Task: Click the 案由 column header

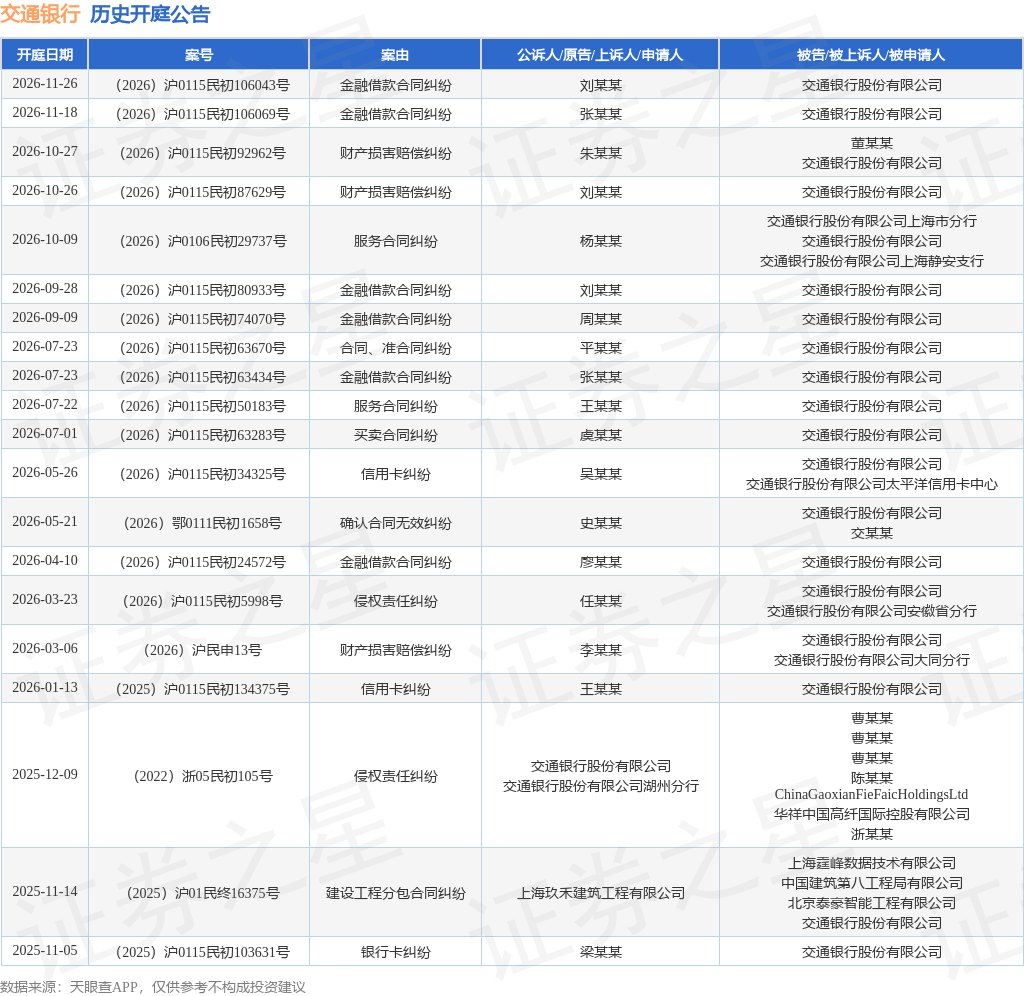Action: coord(395,55)
